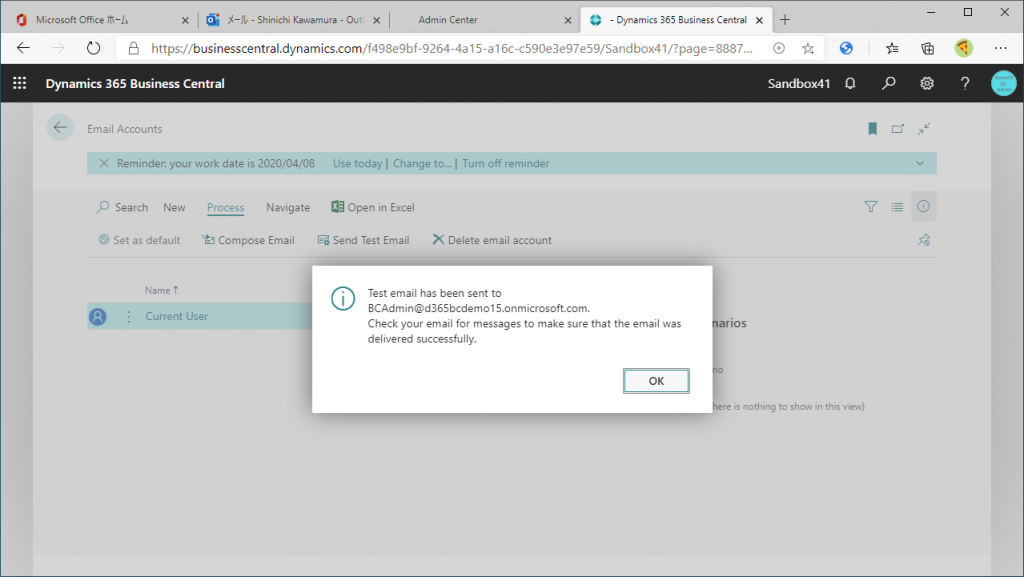Select the Process menu tab
1024x577 pixels.
(x=225, y=207)
